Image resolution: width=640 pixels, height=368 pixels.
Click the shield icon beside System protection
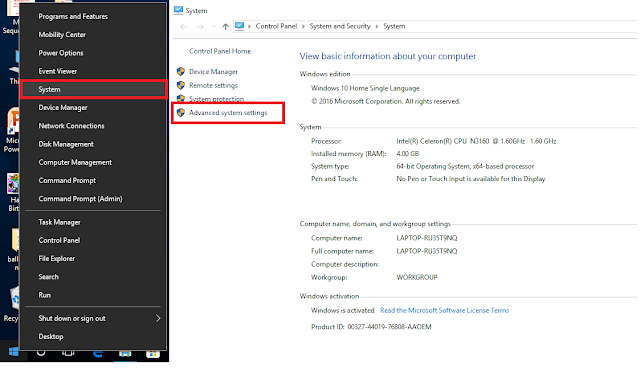tap(181, 98)
